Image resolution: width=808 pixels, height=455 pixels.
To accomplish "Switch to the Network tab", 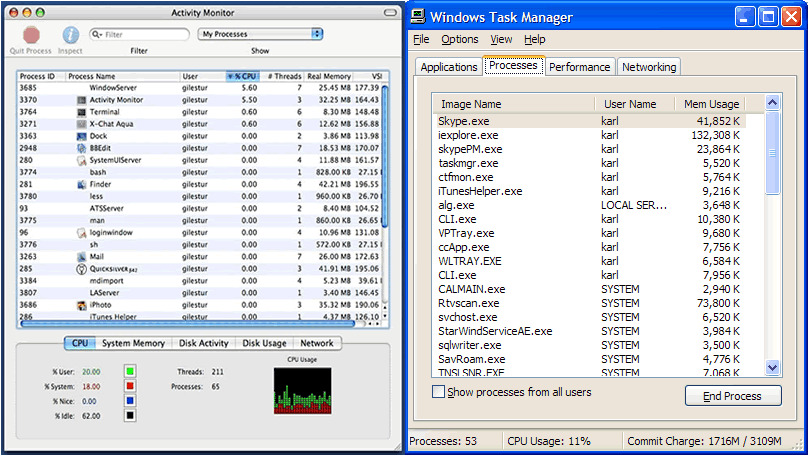I will point(317,343).
